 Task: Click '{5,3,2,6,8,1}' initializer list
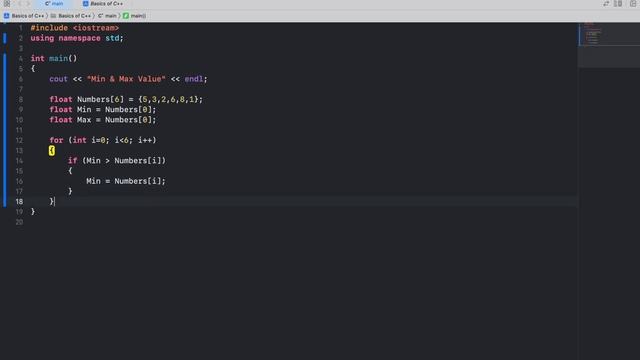pos(168,100)
